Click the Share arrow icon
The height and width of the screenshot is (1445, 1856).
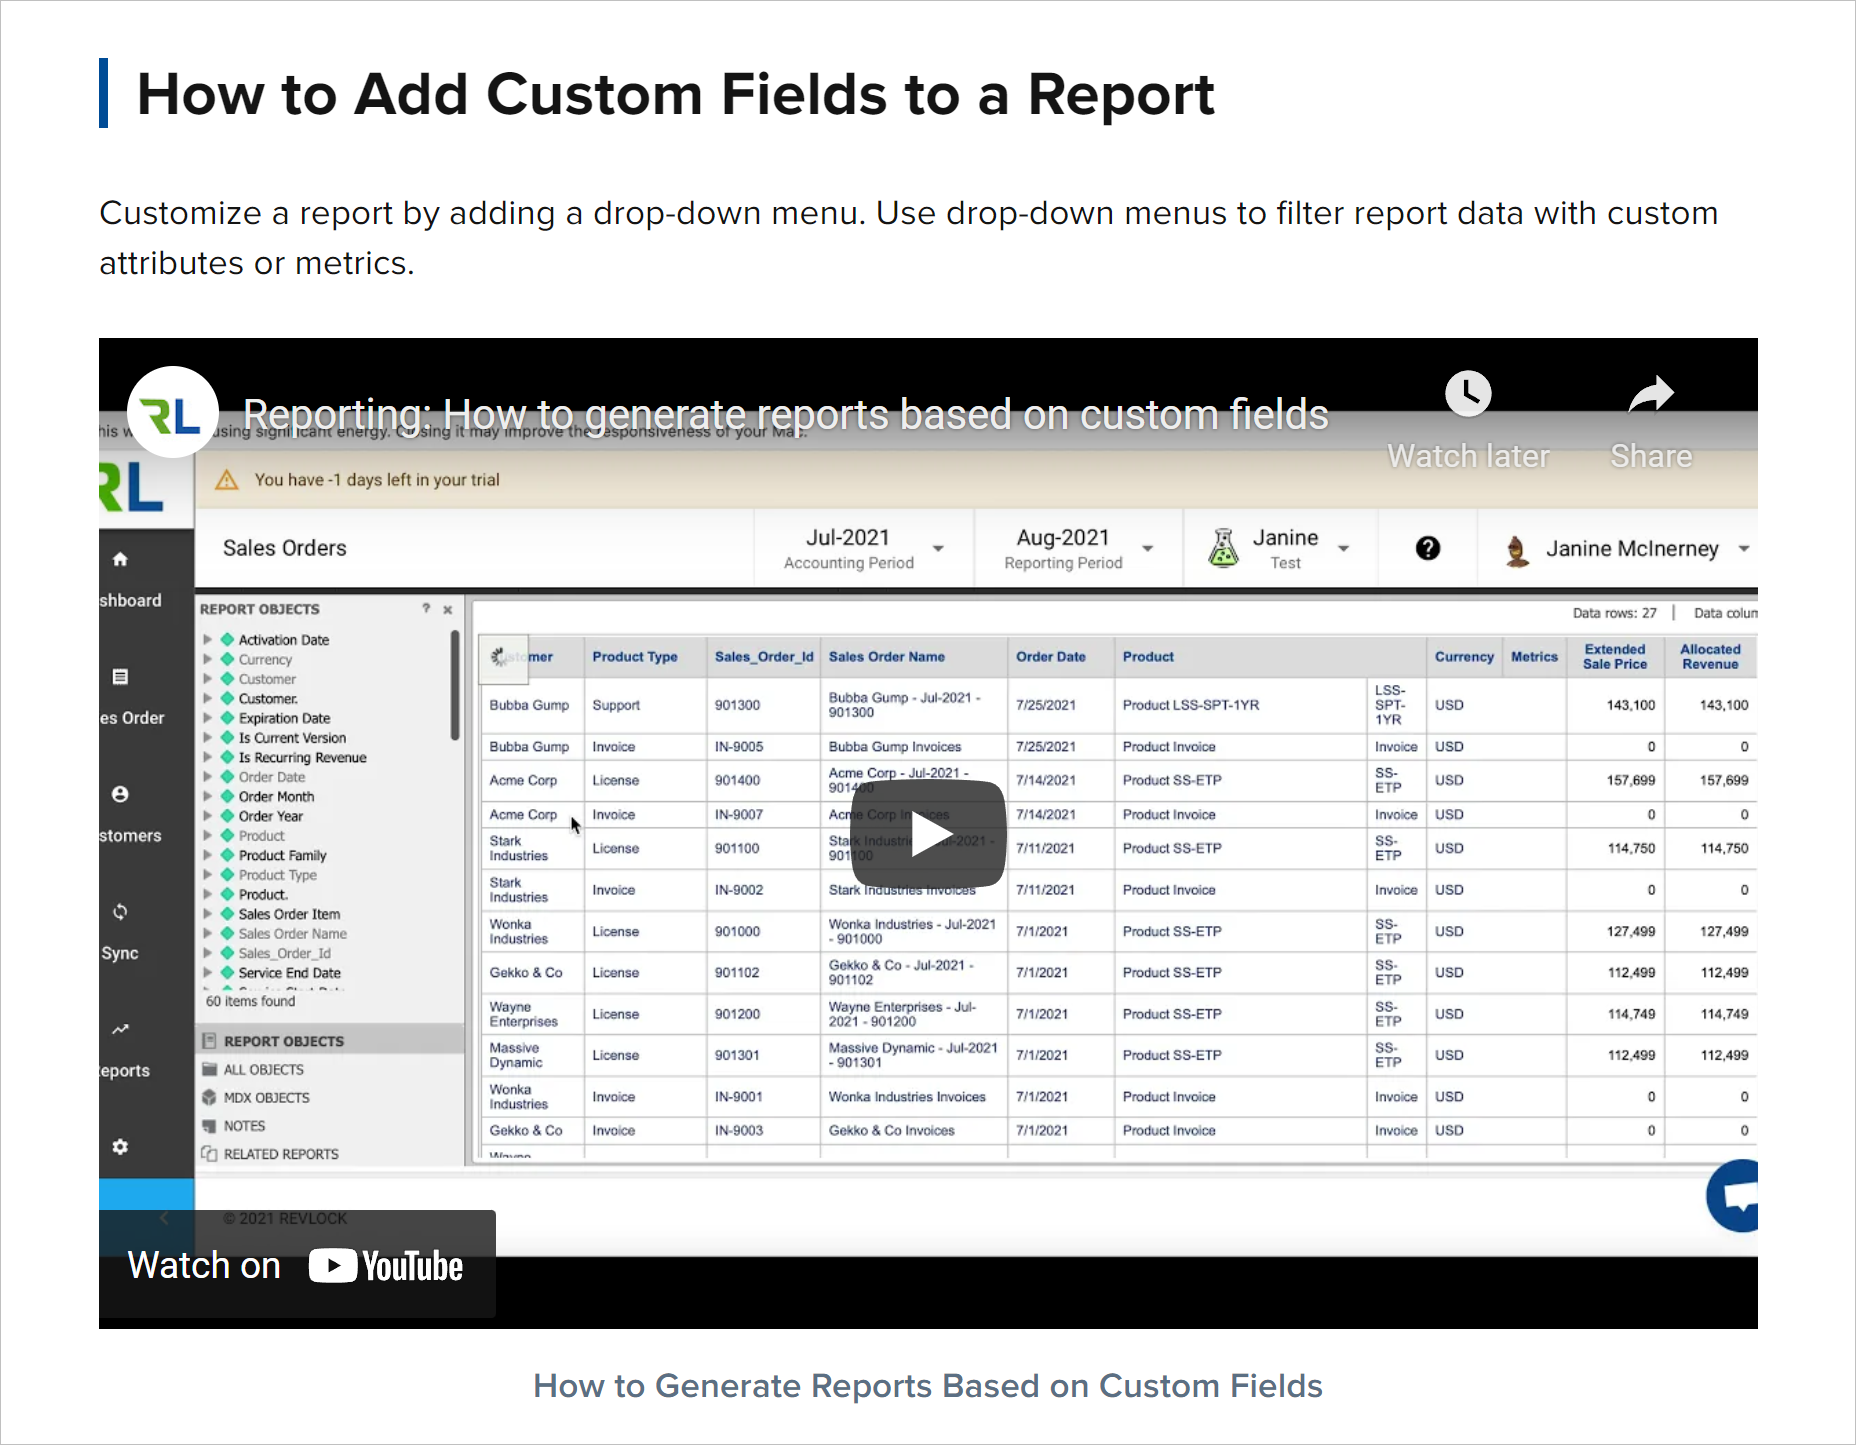point(1651,394)
